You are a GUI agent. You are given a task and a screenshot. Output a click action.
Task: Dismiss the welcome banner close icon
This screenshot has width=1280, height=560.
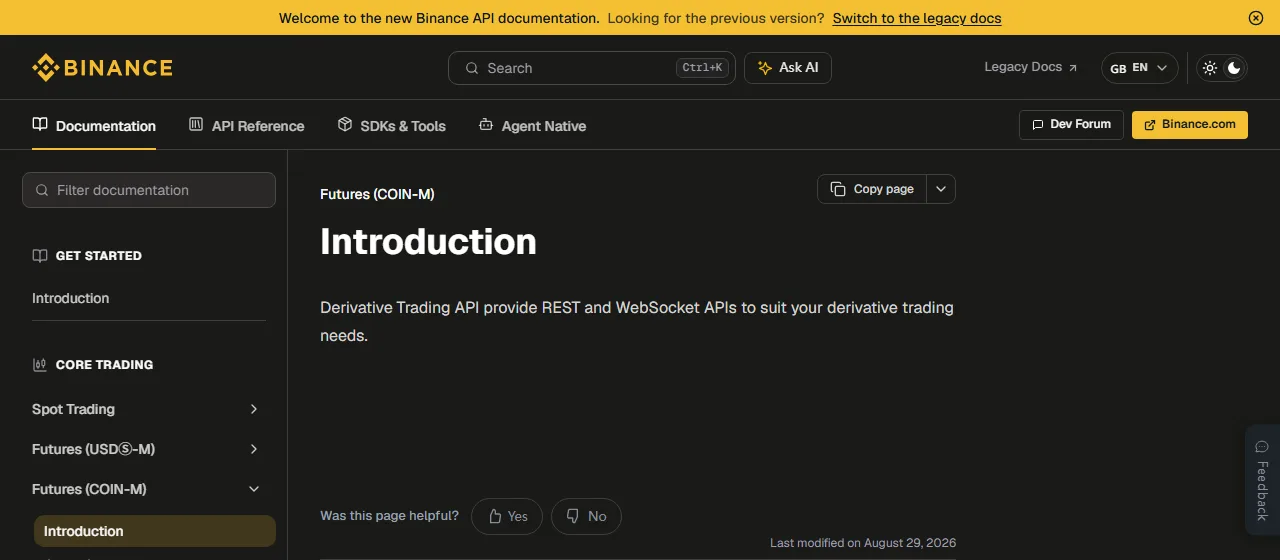pyautogui.click(x=1256, y=18)
